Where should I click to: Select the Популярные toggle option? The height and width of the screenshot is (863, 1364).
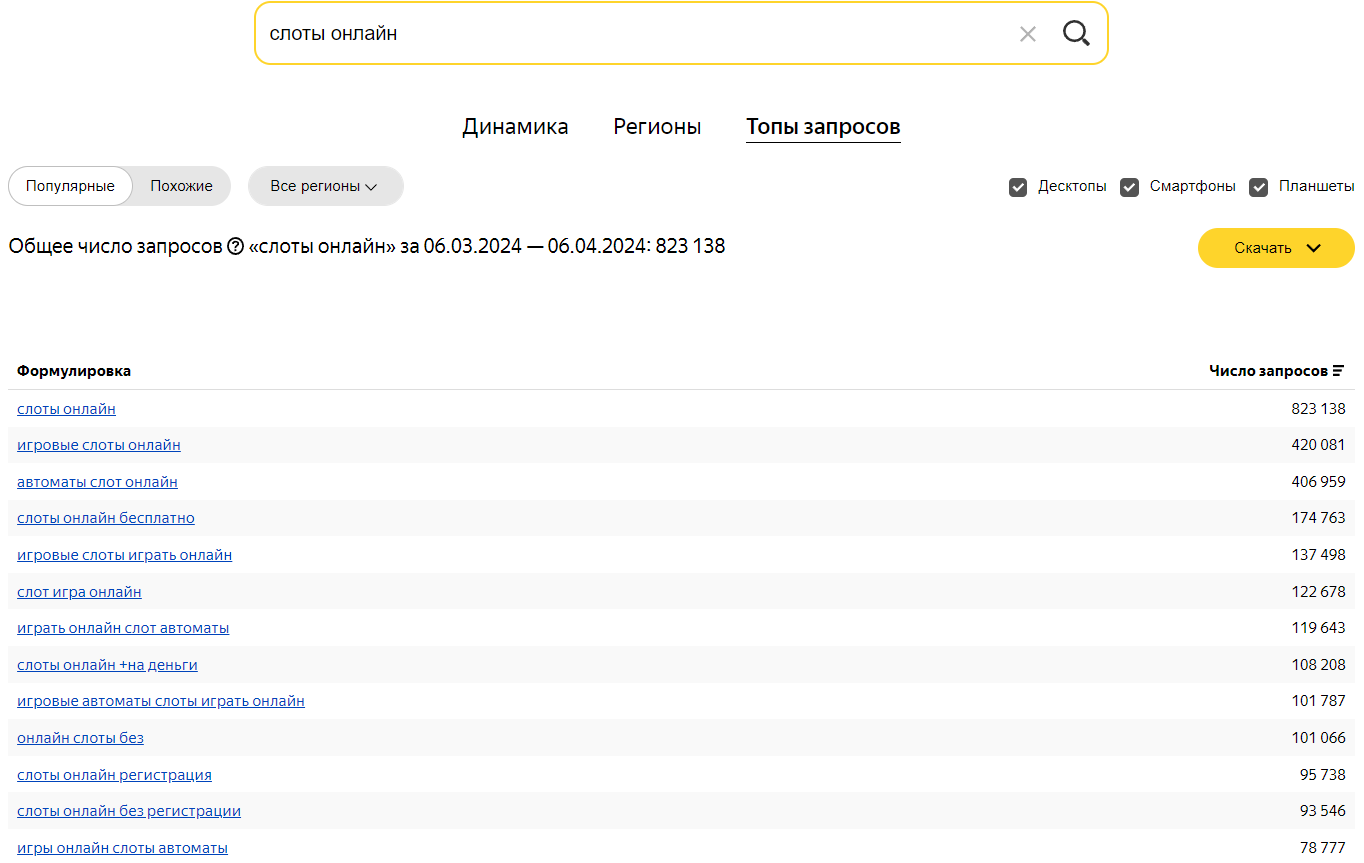pos(70,186)
